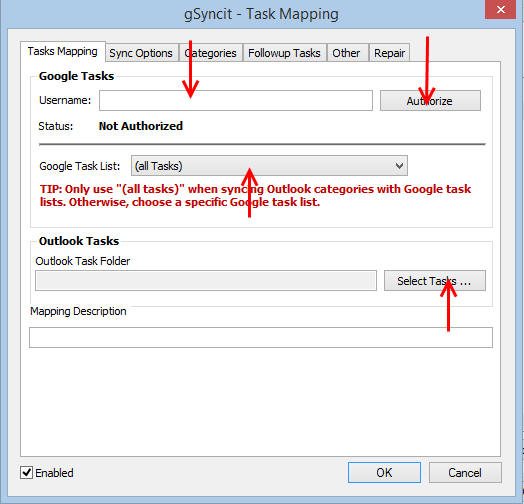The image size is (524, 504).
Task: Click Select Tasks button
Action: [x=434, y=280]
